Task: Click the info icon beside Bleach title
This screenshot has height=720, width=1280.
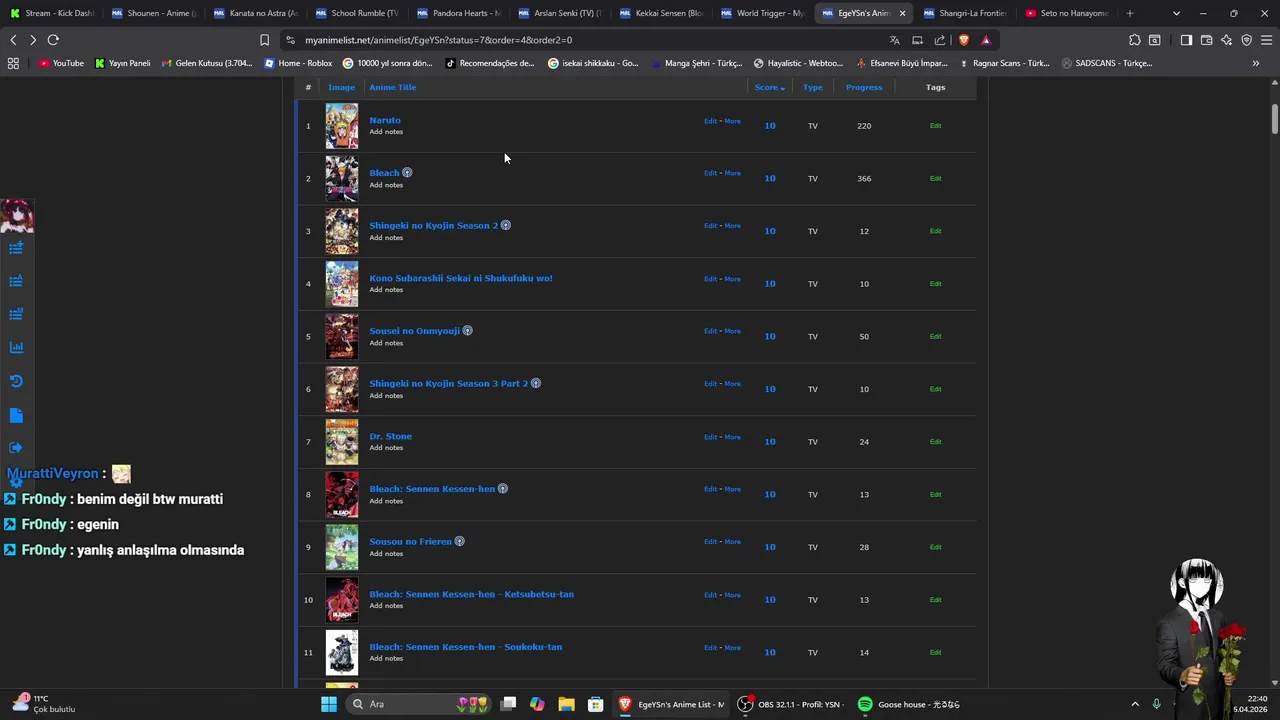Action: coord(407,173)
